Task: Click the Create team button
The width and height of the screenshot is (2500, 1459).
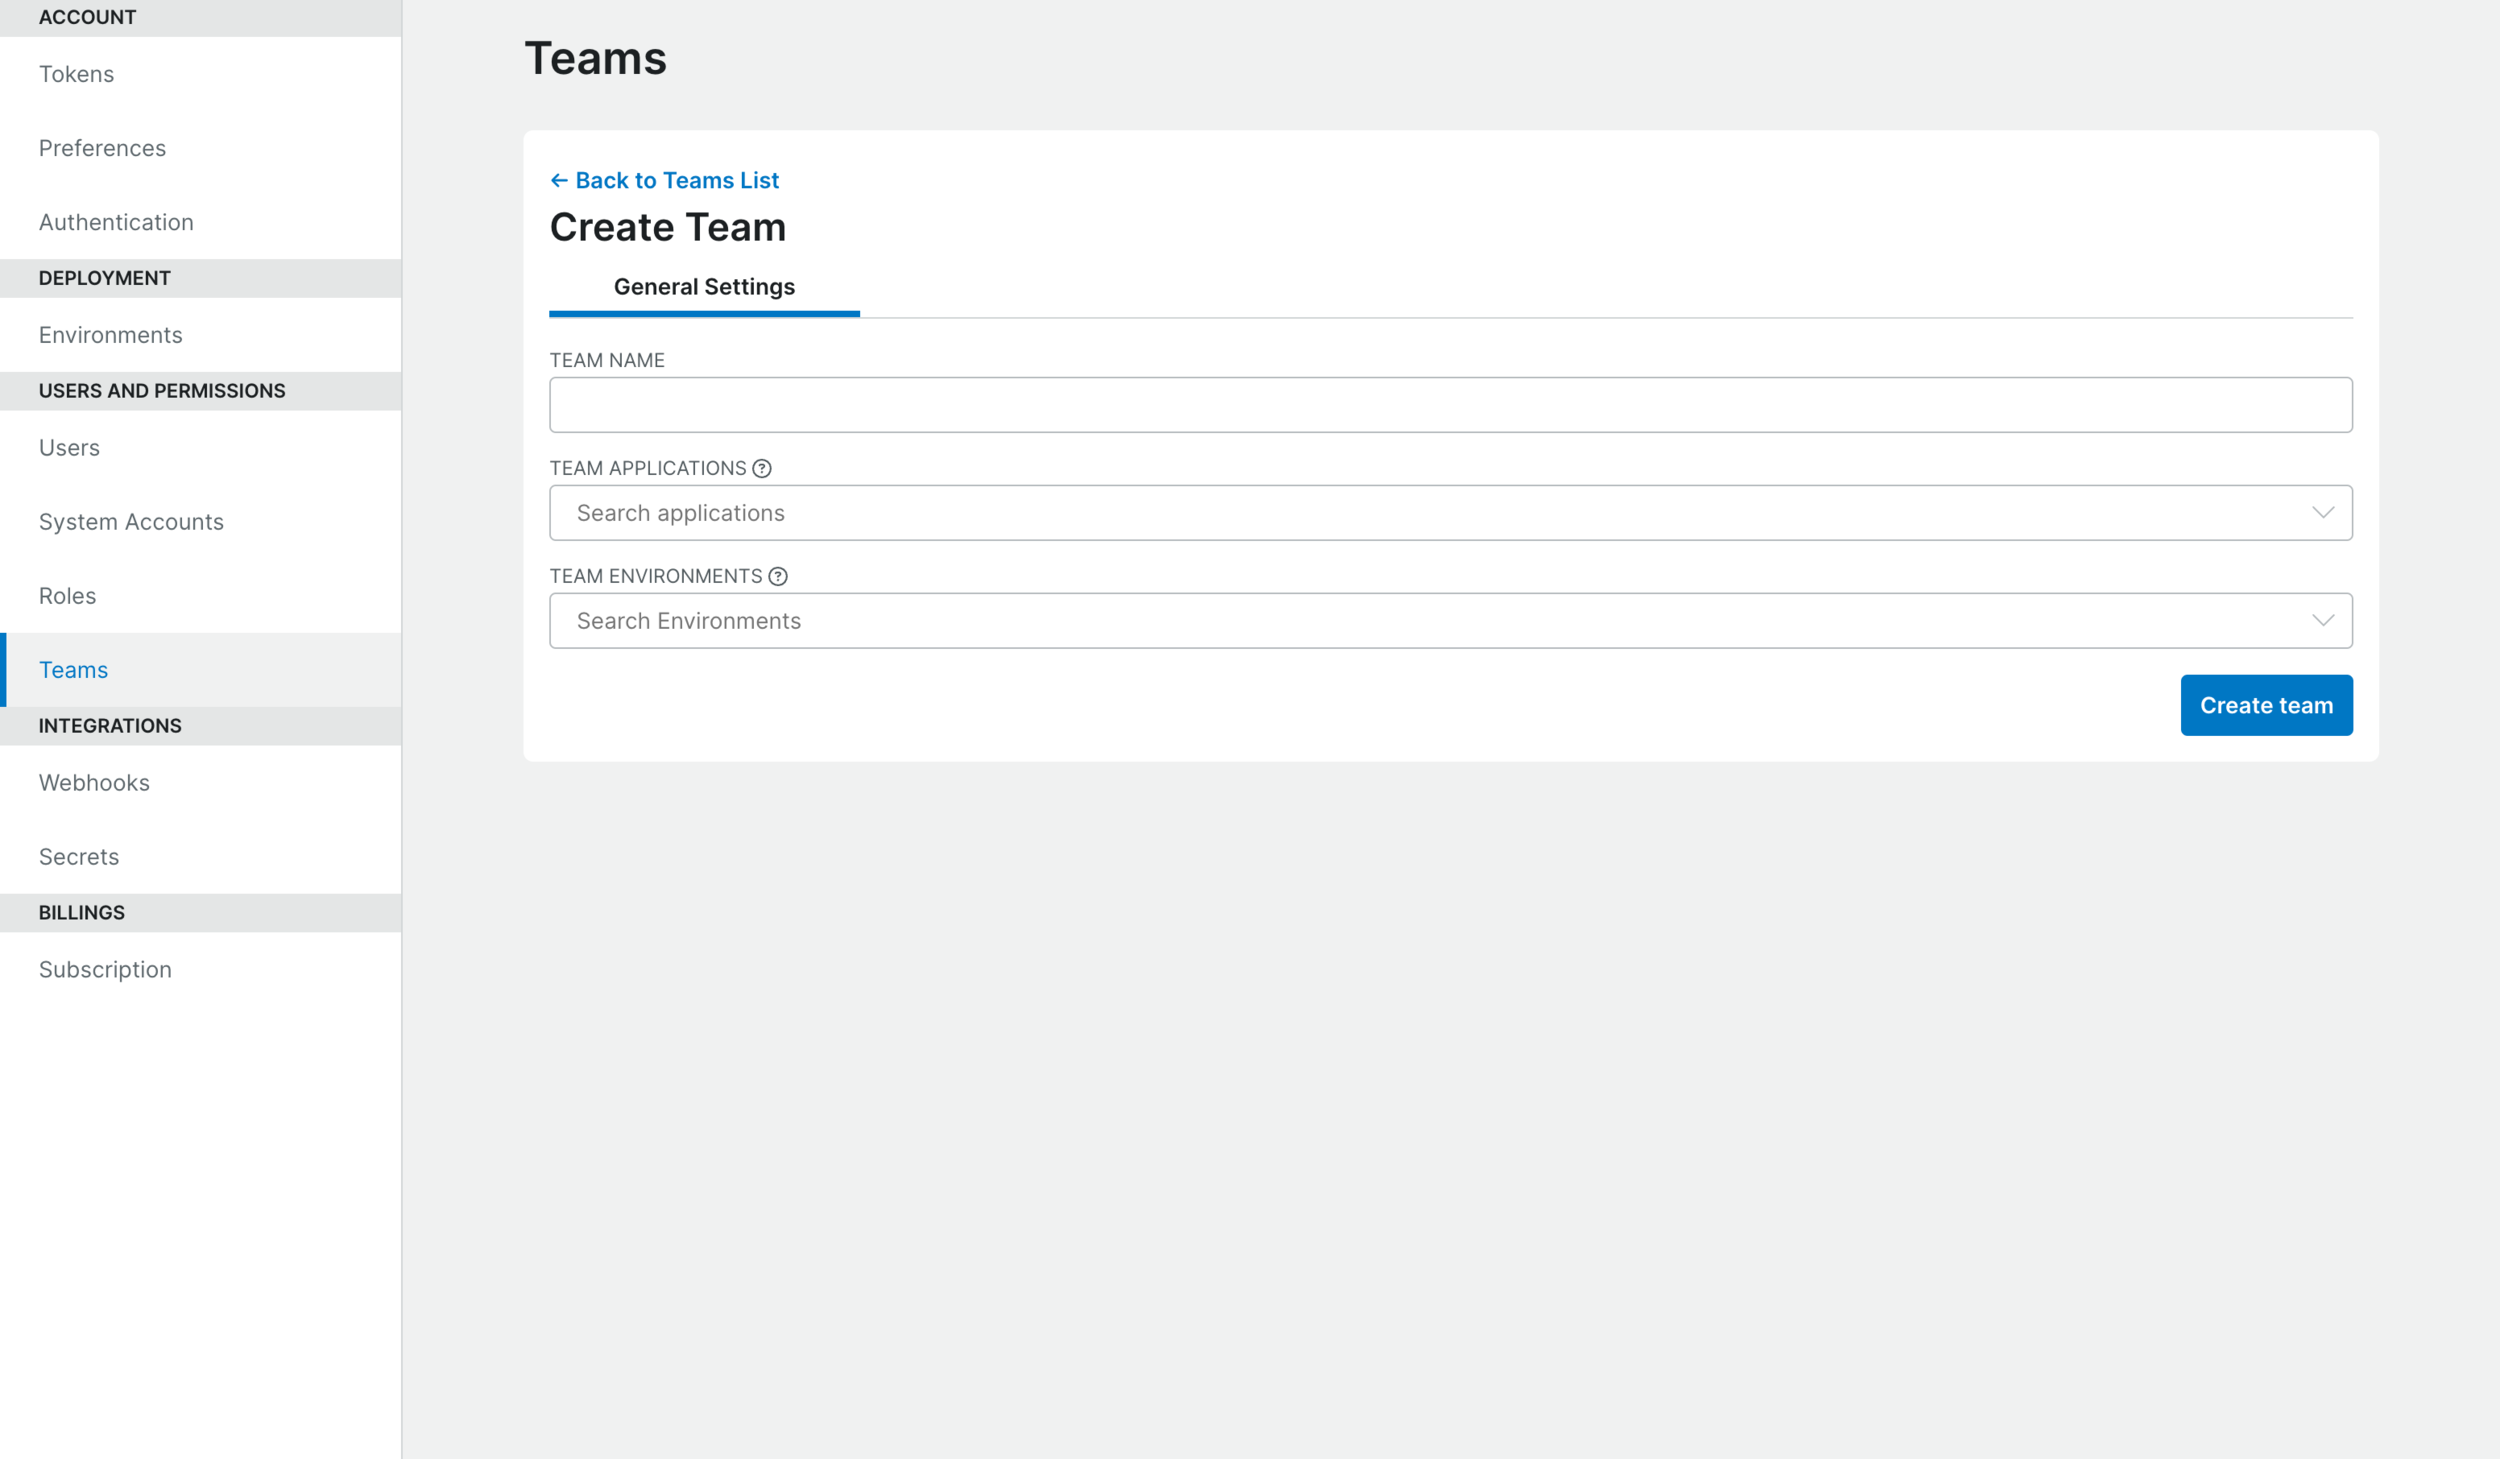Action: point(2266,705)
